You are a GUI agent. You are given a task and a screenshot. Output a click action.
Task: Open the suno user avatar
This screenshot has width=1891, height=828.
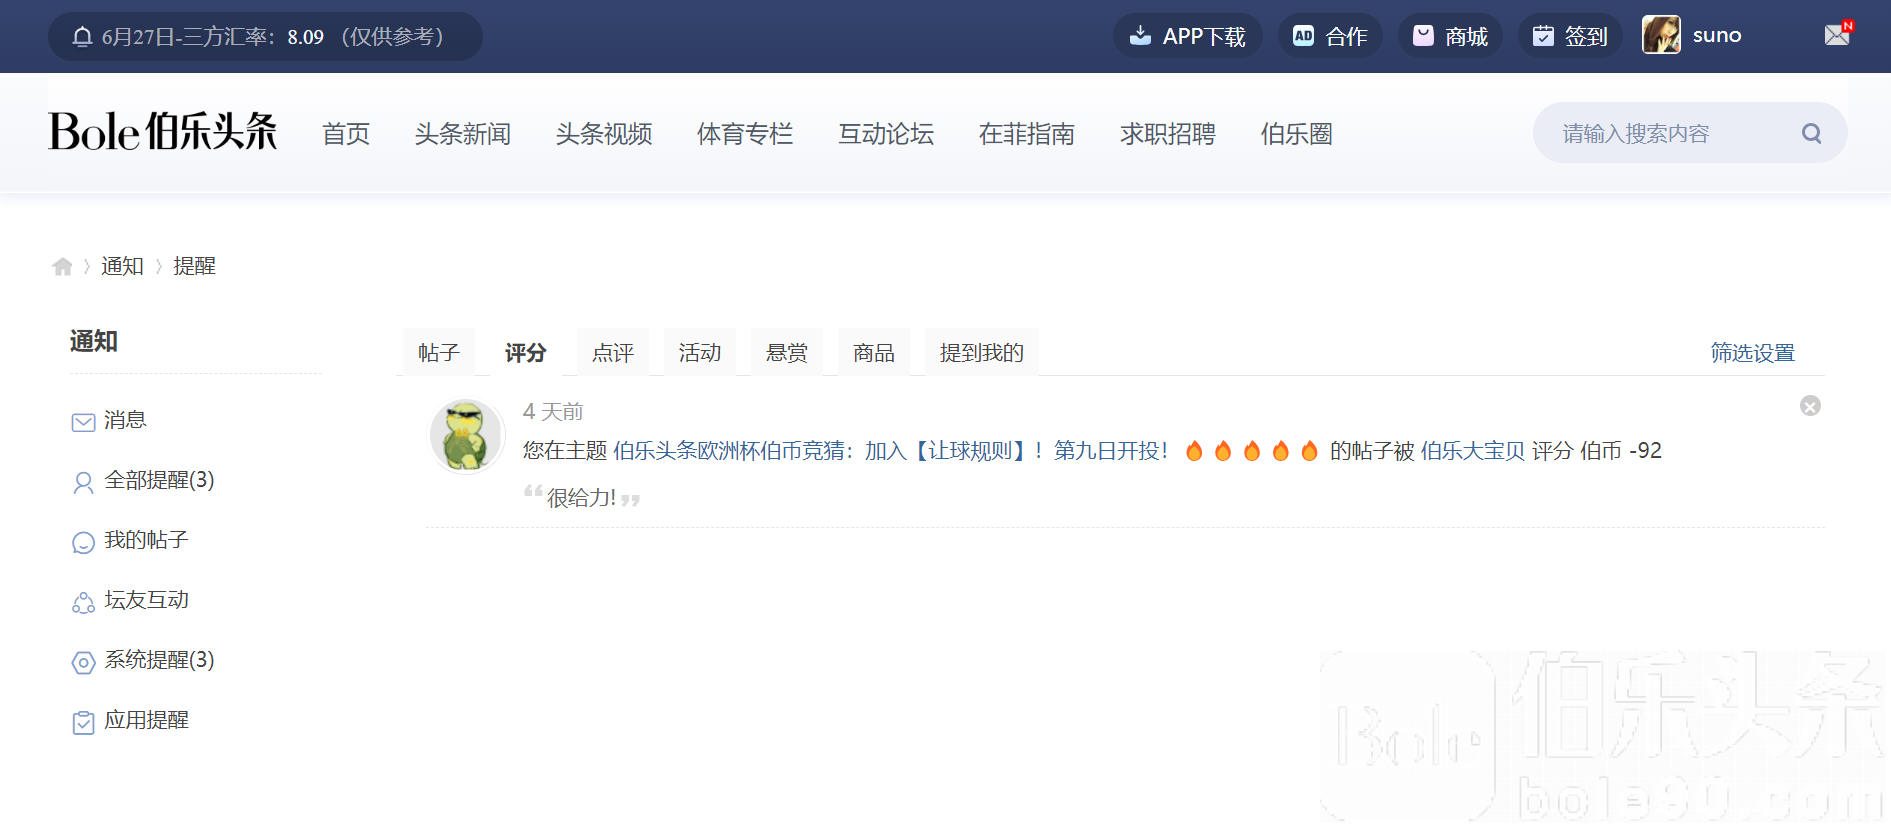(1661, 36)
